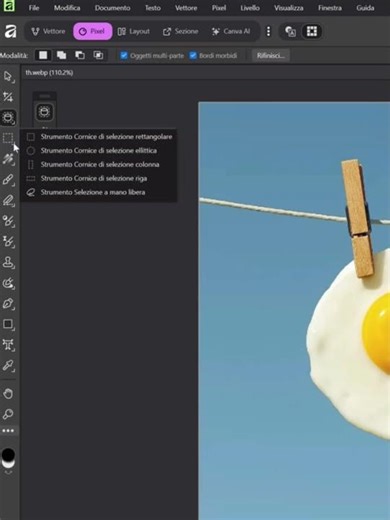Viewport: 390px width, 520px height.
Task: Open the Testo menu
Action: [153, 8]
